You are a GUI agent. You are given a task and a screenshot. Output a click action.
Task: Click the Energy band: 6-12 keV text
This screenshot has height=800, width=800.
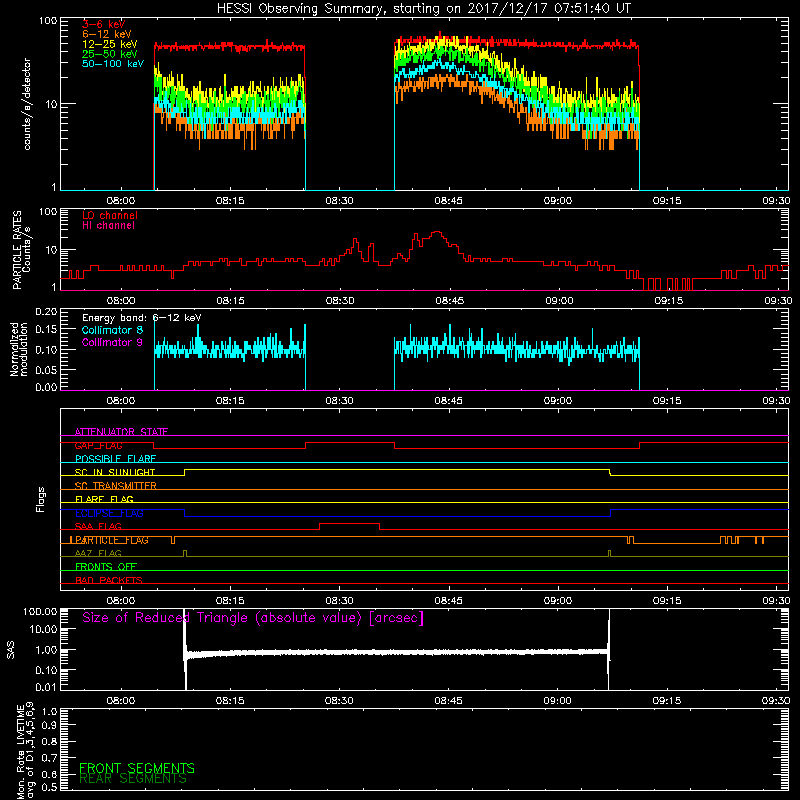(x=142, y=318)
